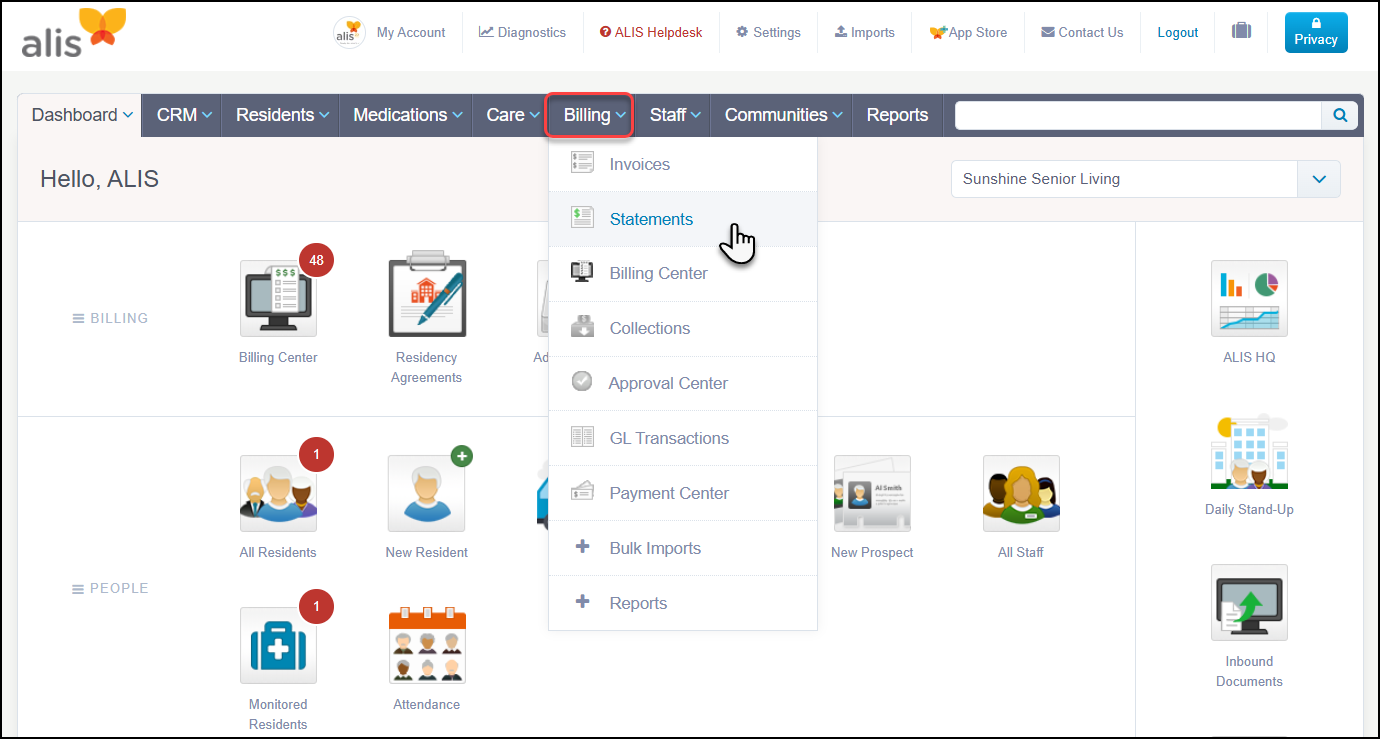Viewport: 1380px width, 739px height.
Task: Select Collections from Billing menu
Action: (x=683, y=328)
